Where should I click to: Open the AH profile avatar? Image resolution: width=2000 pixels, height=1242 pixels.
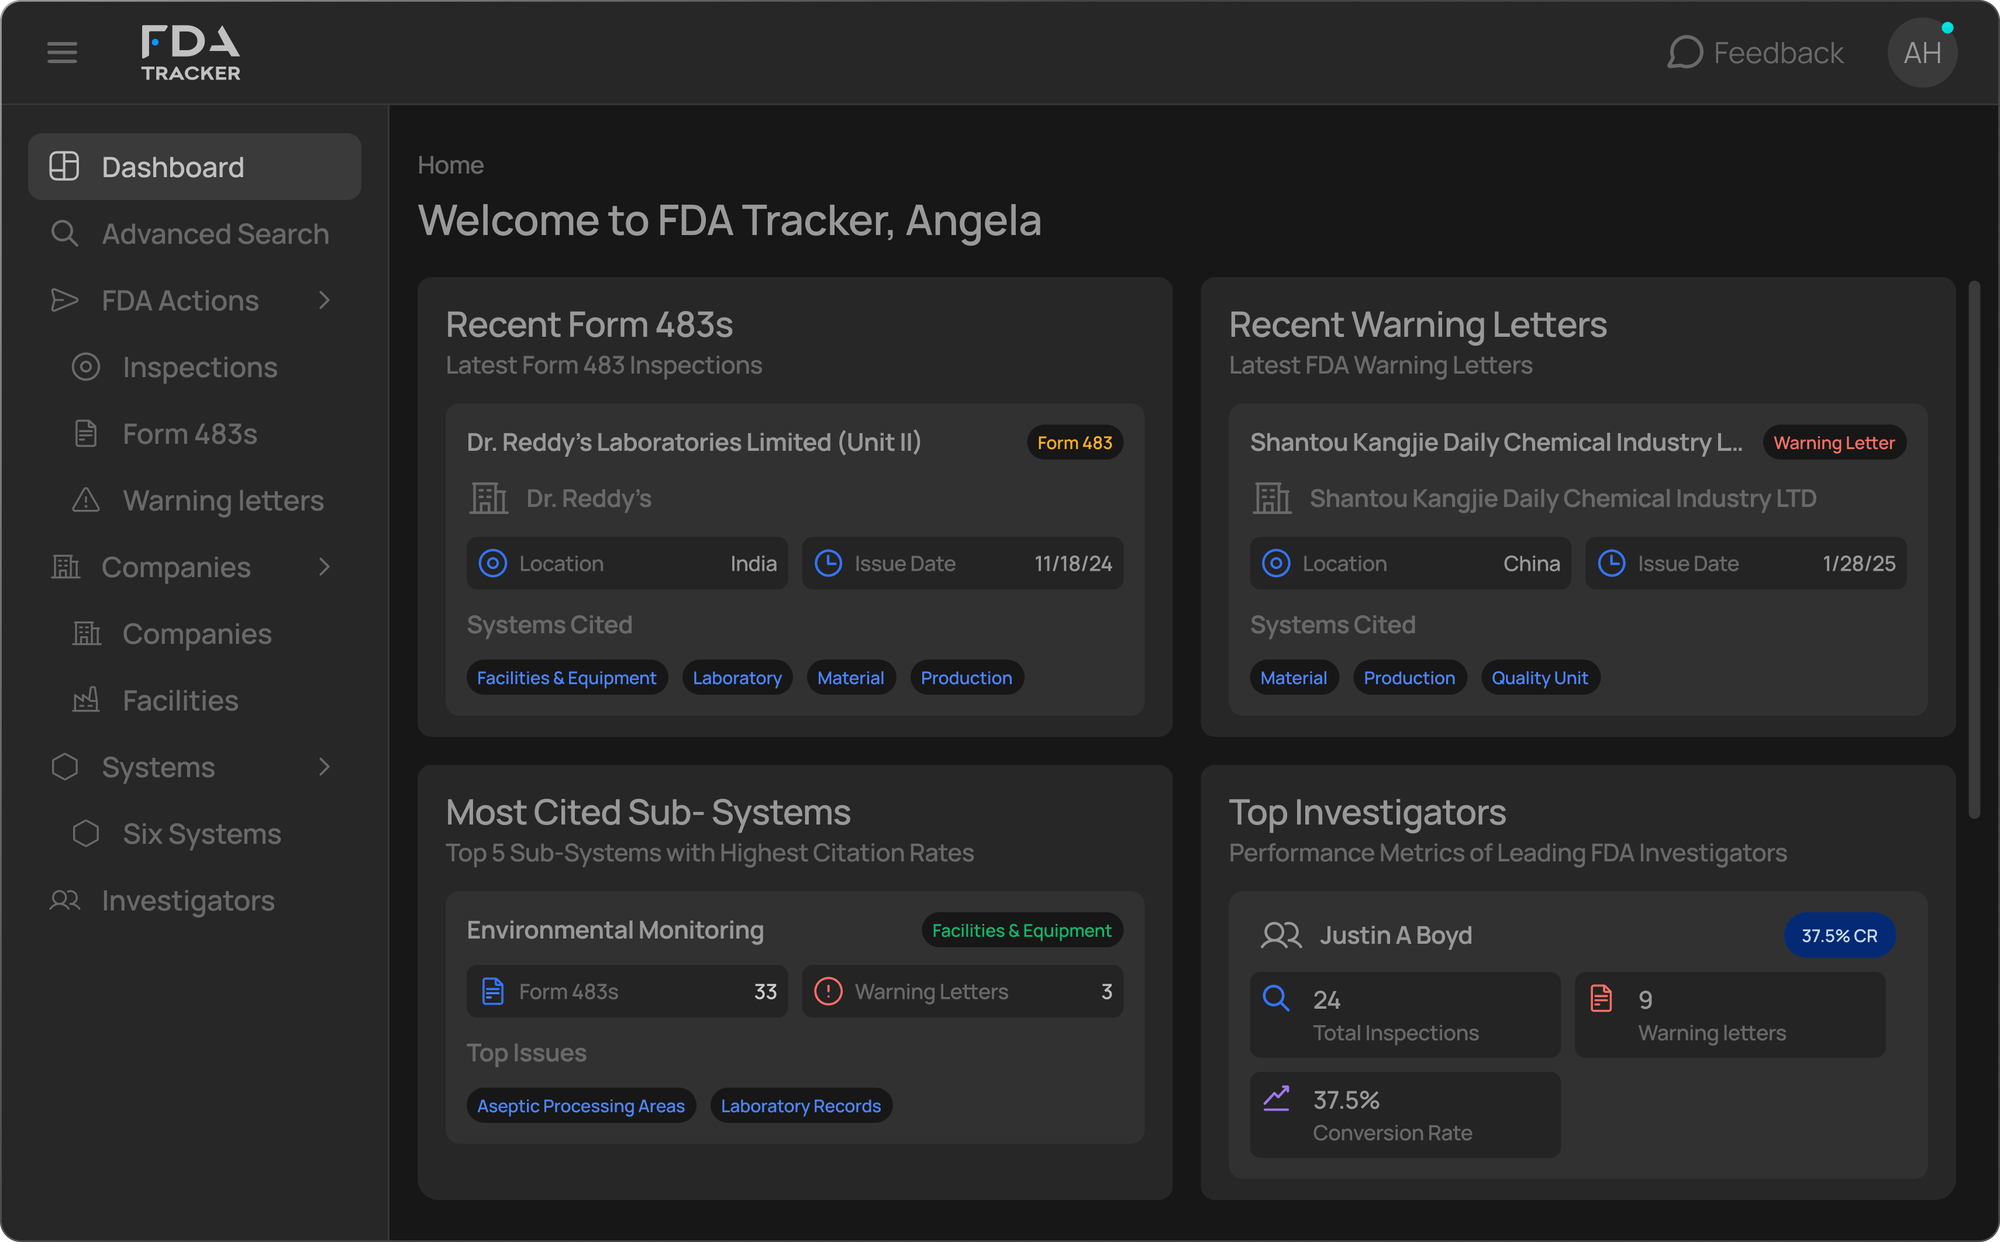(1921, 52)
